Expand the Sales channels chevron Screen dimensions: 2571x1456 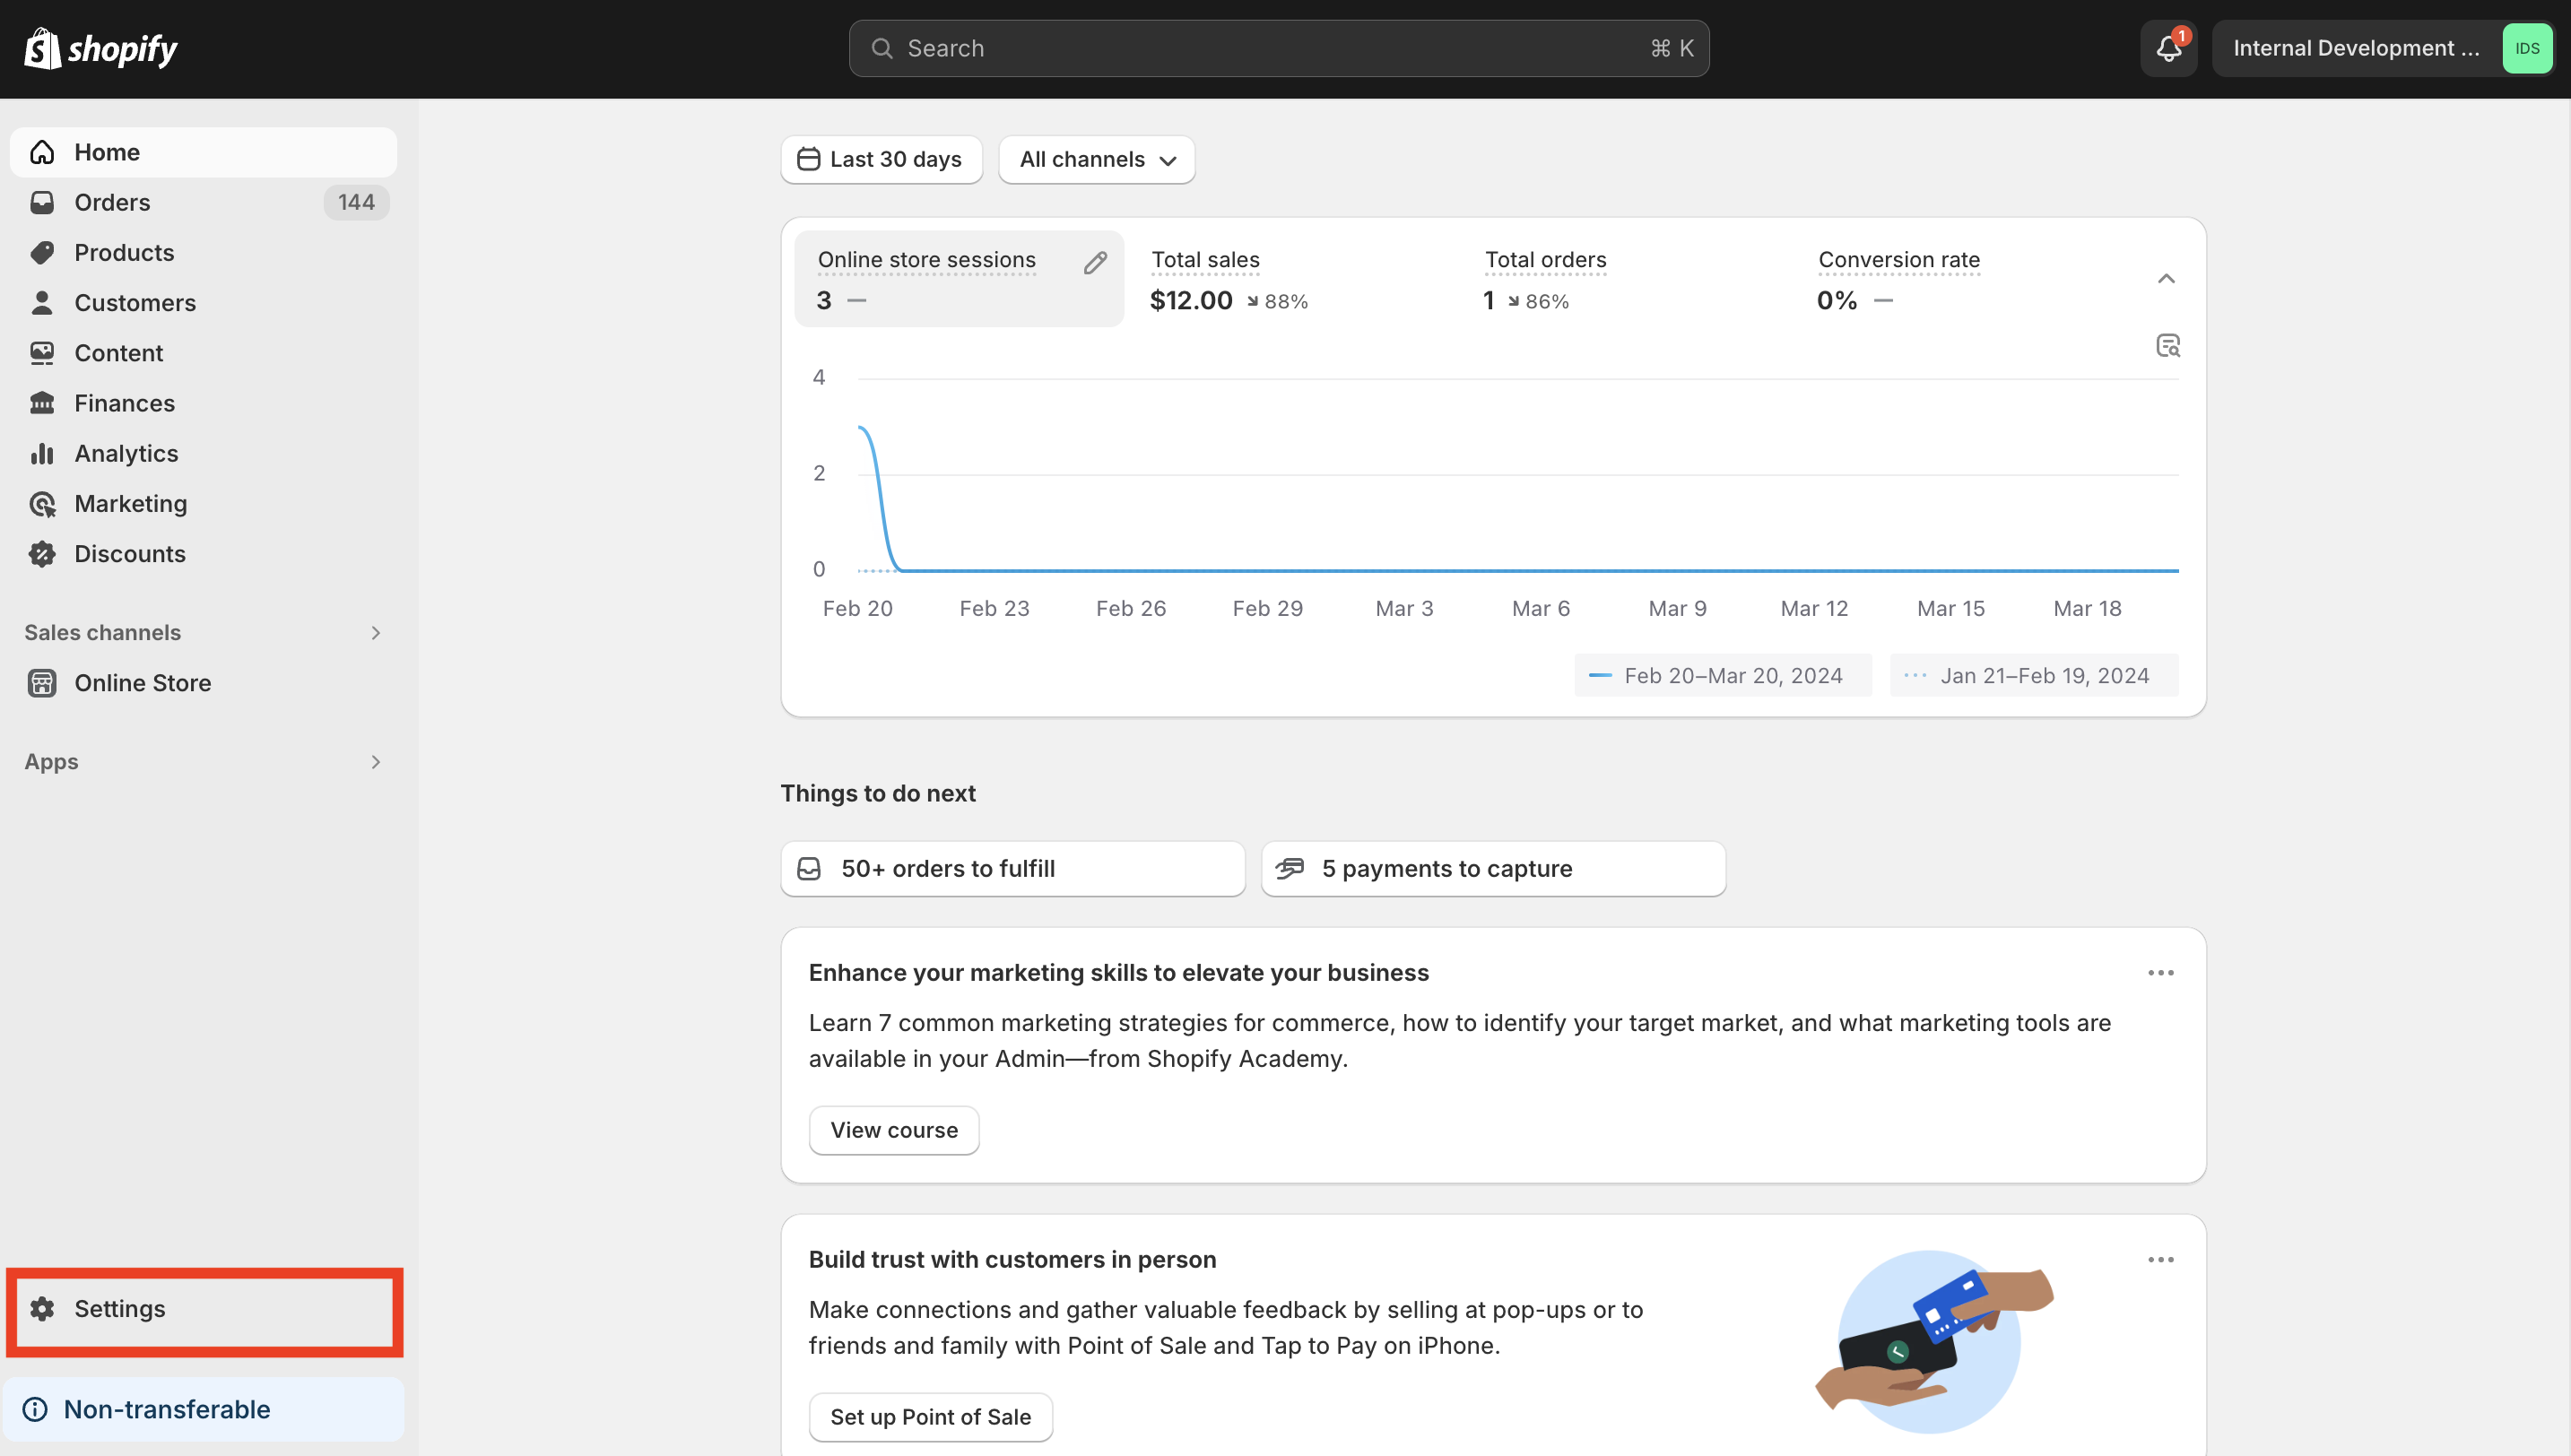pyautogui.click(x=375, y=632)
